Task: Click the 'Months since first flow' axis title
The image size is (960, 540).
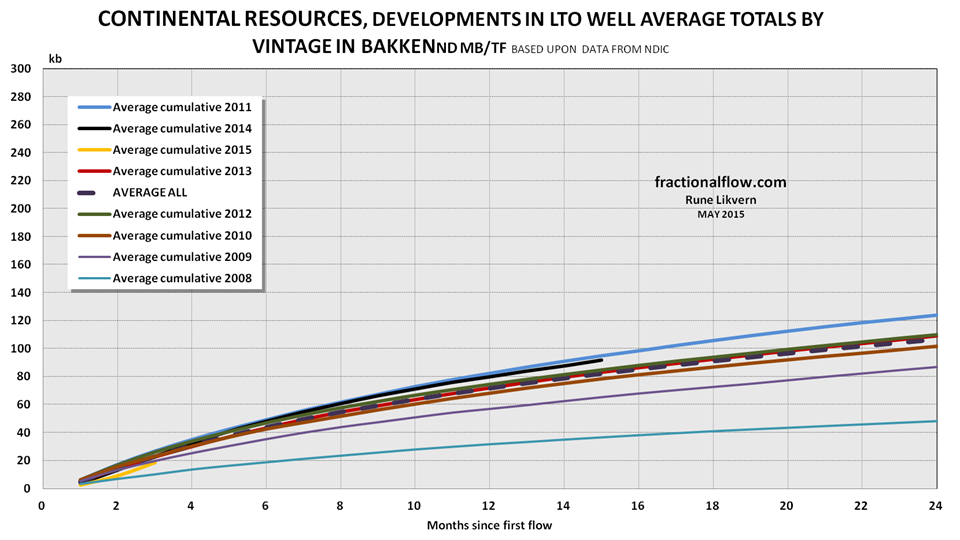Action: coord(489,524)
